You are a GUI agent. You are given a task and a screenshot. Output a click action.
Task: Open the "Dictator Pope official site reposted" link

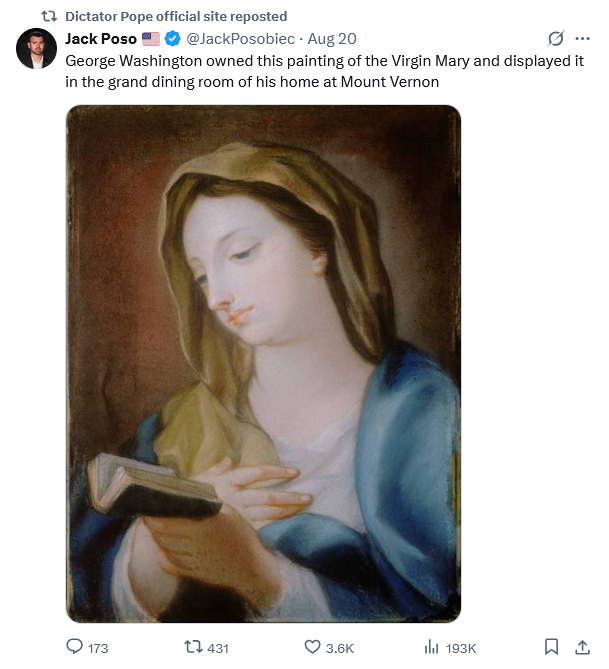click(x=176, y=16)
